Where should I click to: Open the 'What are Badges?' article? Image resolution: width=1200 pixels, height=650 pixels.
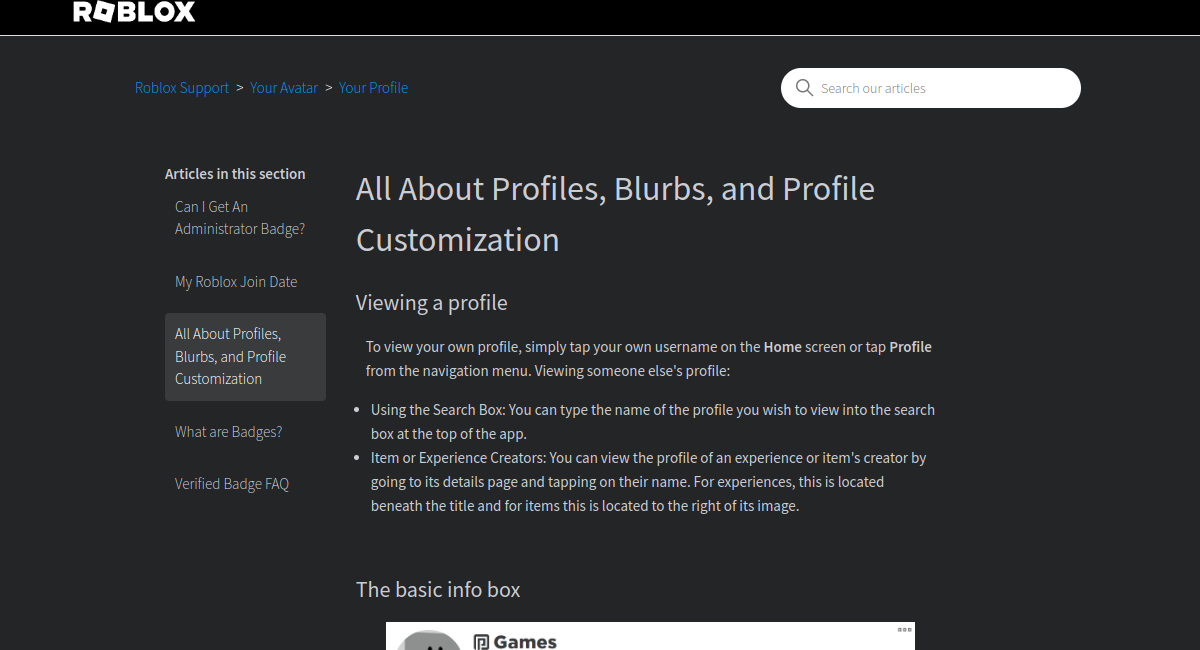click(229, 432)
